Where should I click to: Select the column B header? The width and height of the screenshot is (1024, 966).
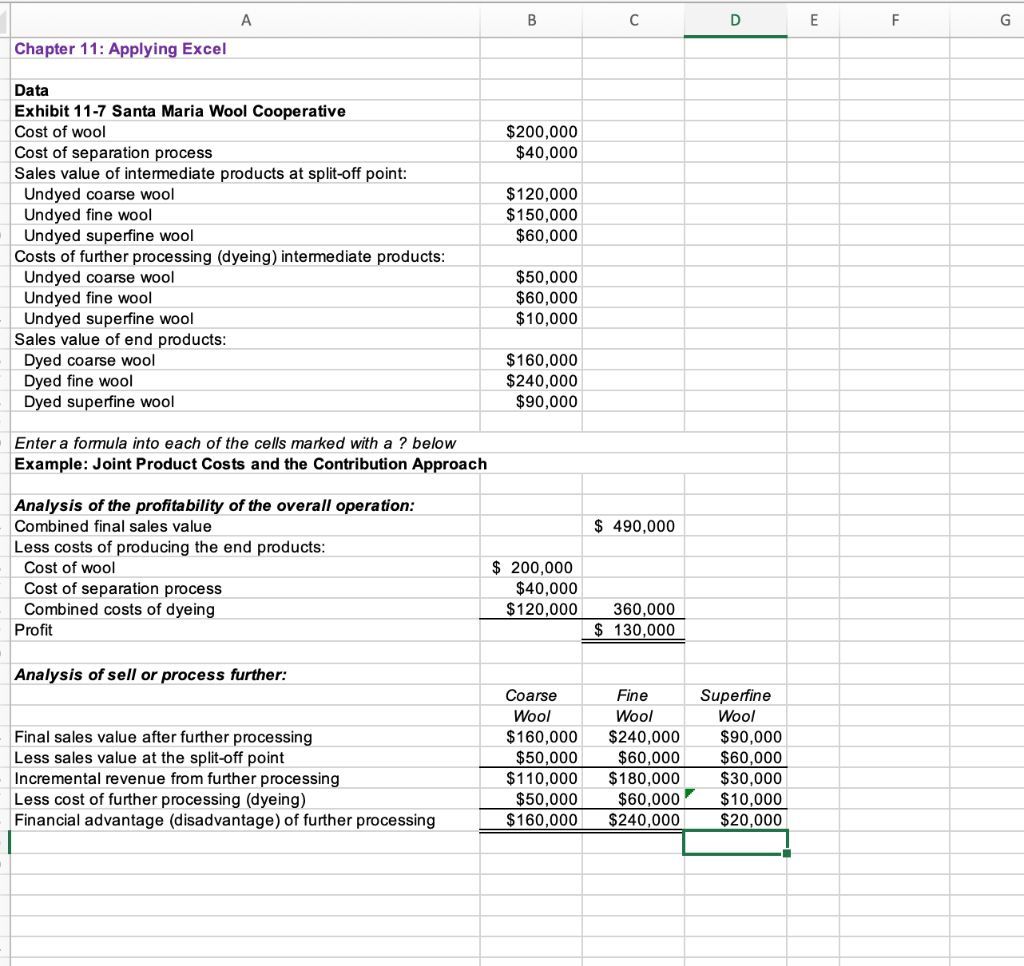click(x=530, y=19)
